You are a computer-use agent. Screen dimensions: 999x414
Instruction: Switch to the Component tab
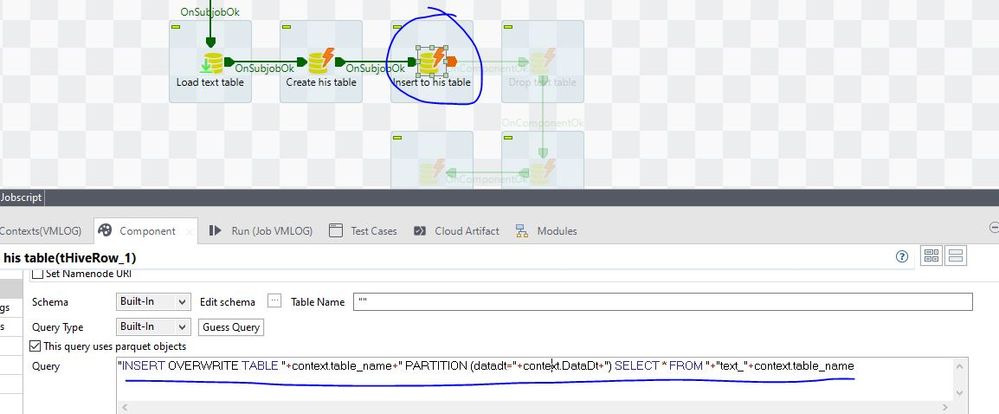tap(146, 231)
